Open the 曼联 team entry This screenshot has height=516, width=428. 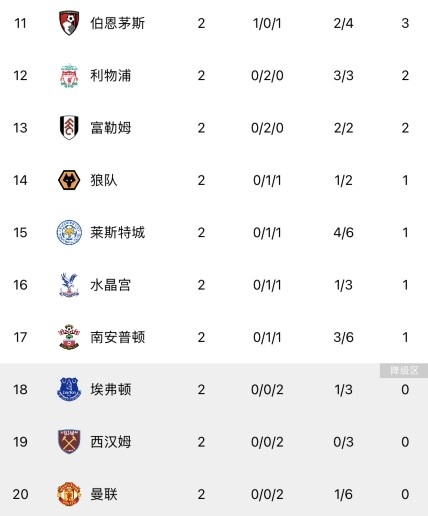[x=104, y=494]
